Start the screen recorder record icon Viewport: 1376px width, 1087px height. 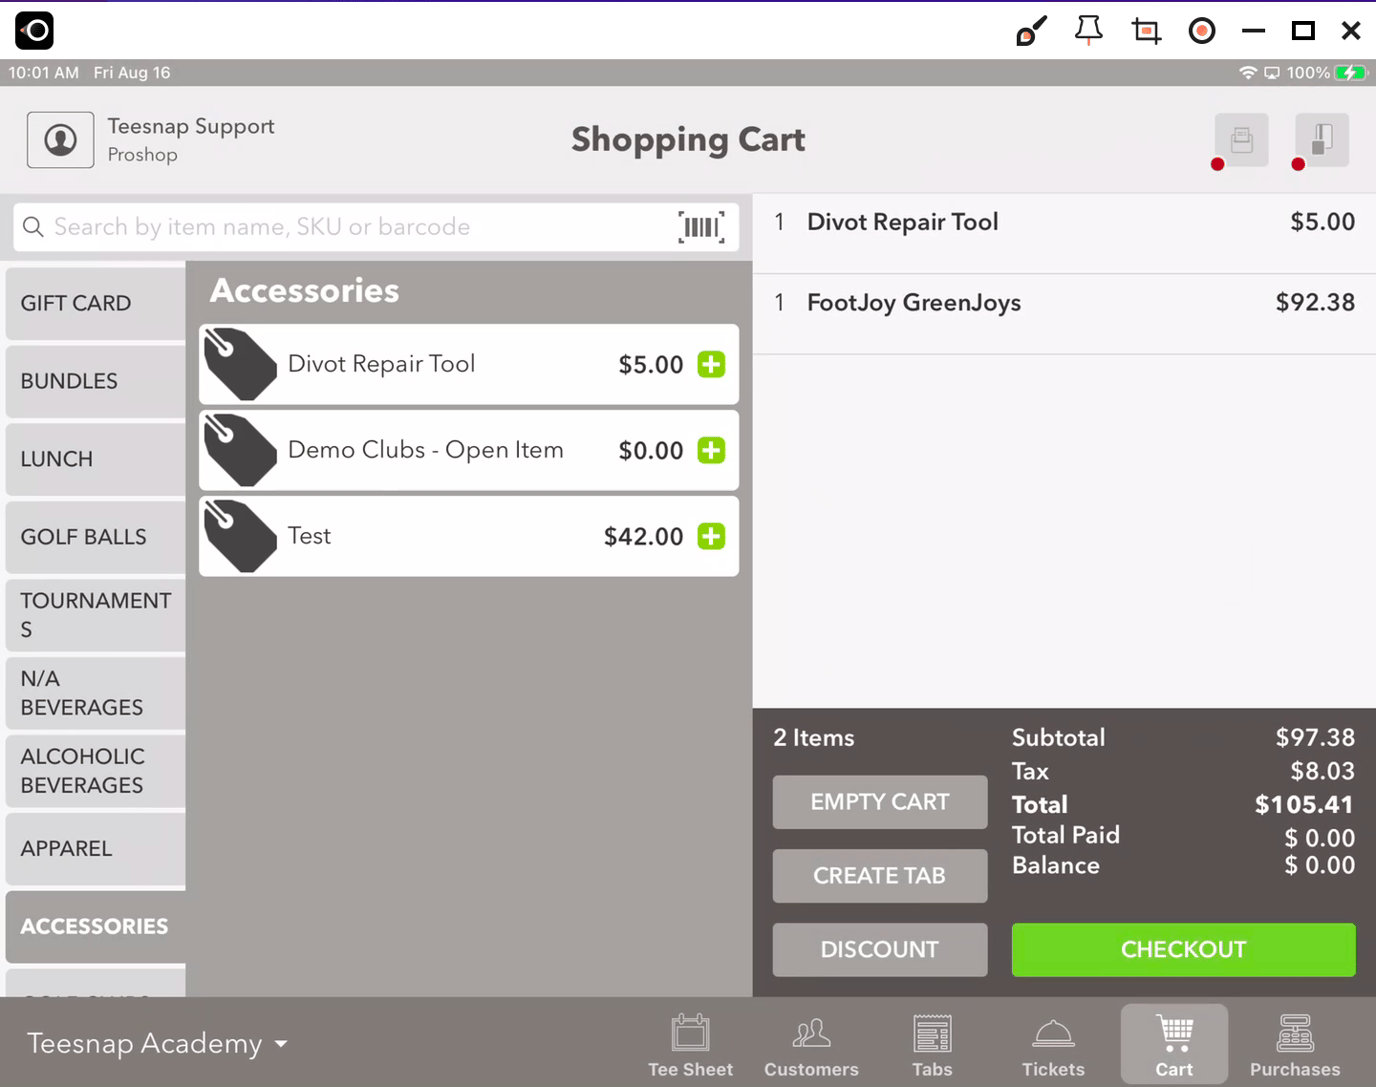1202,31
